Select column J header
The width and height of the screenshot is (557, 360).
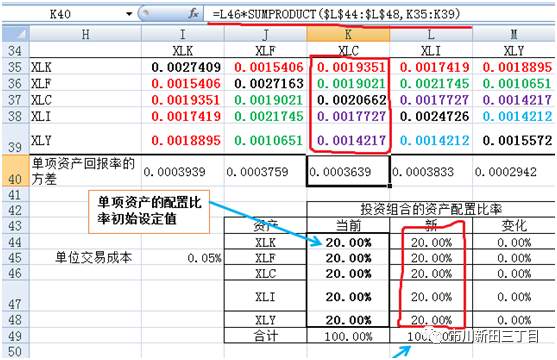tap(265, 34)
